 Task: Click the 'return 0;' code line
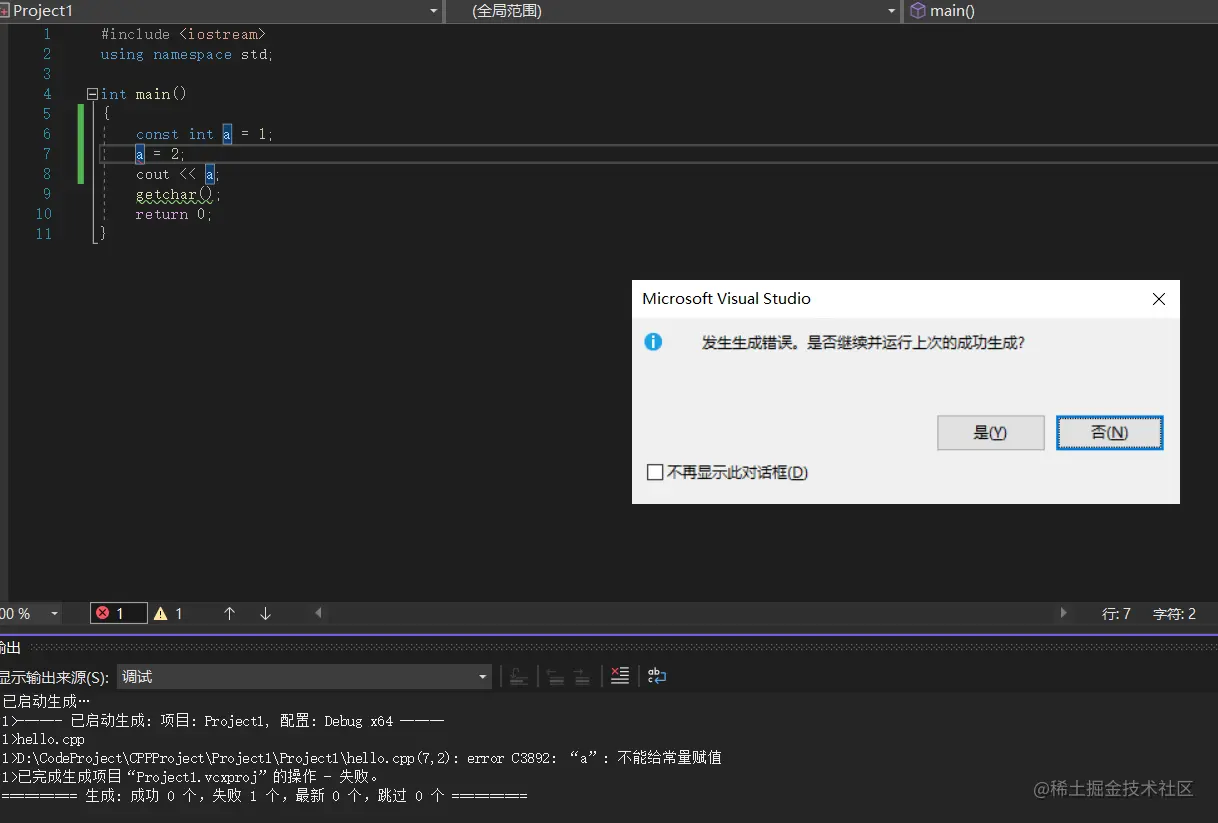click(x=174, y=214)
